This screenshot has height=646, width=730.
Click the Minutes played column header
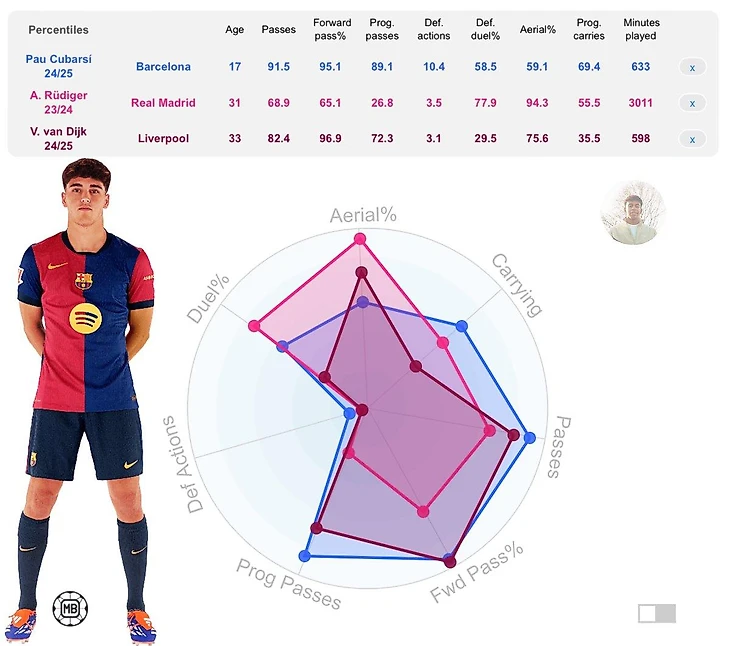pyautogui.click(x=640, y=29)
